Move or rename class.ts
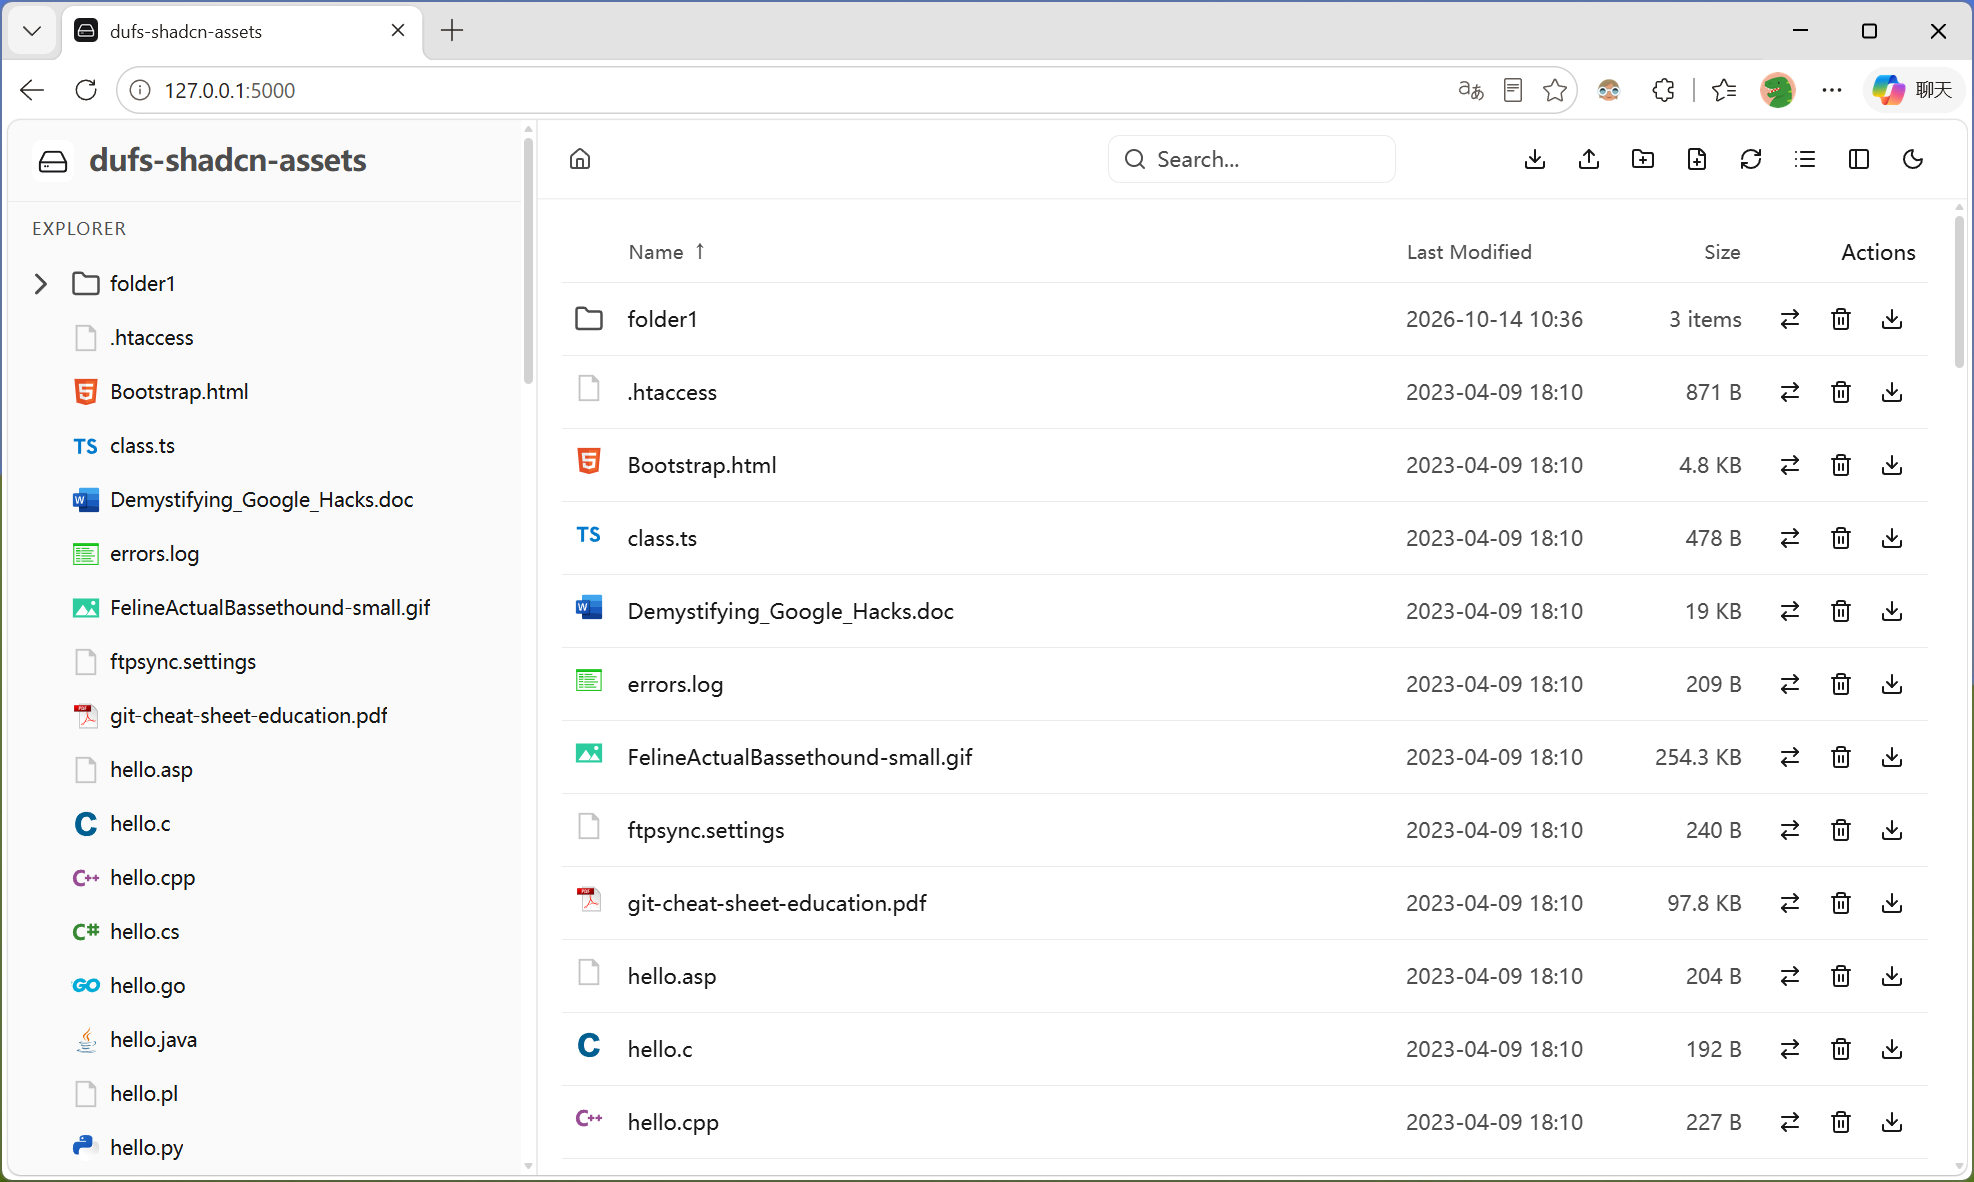Viewport: 1974px width, 1182px height. click(1790, 538)
